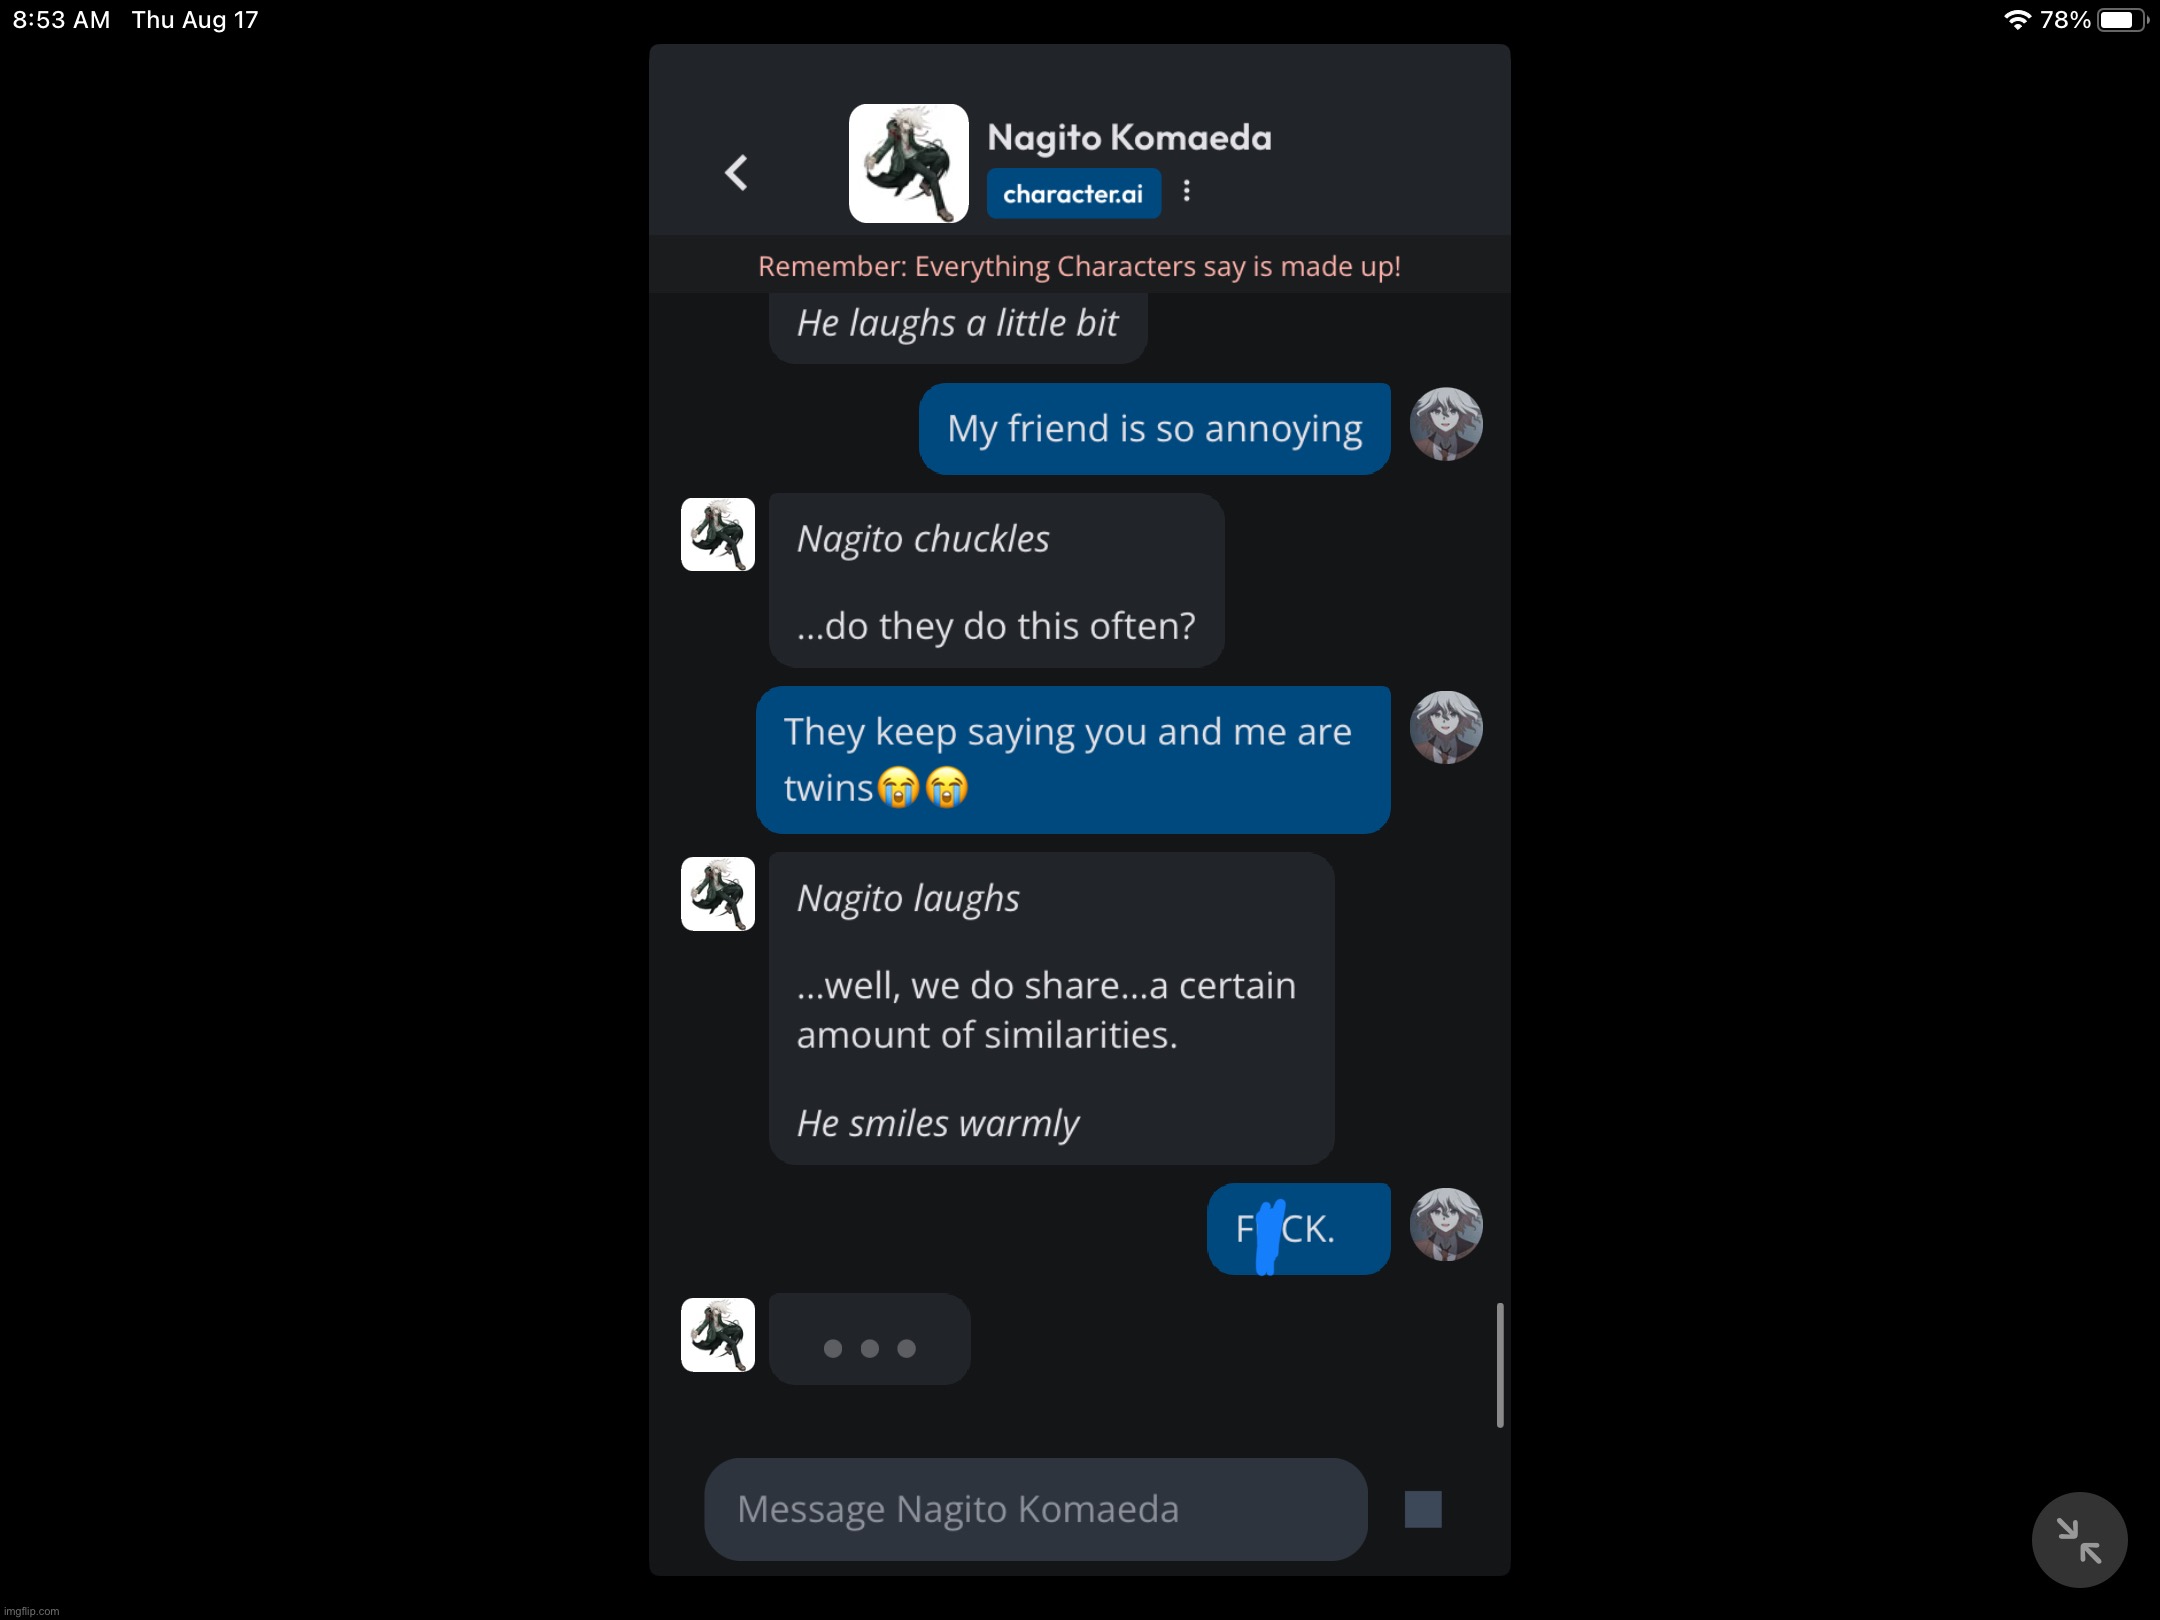The image size is (2160, 1620).
Task: Tap Nagito avatar next to 'Nagito chuckles'
Action: [718, 535]
